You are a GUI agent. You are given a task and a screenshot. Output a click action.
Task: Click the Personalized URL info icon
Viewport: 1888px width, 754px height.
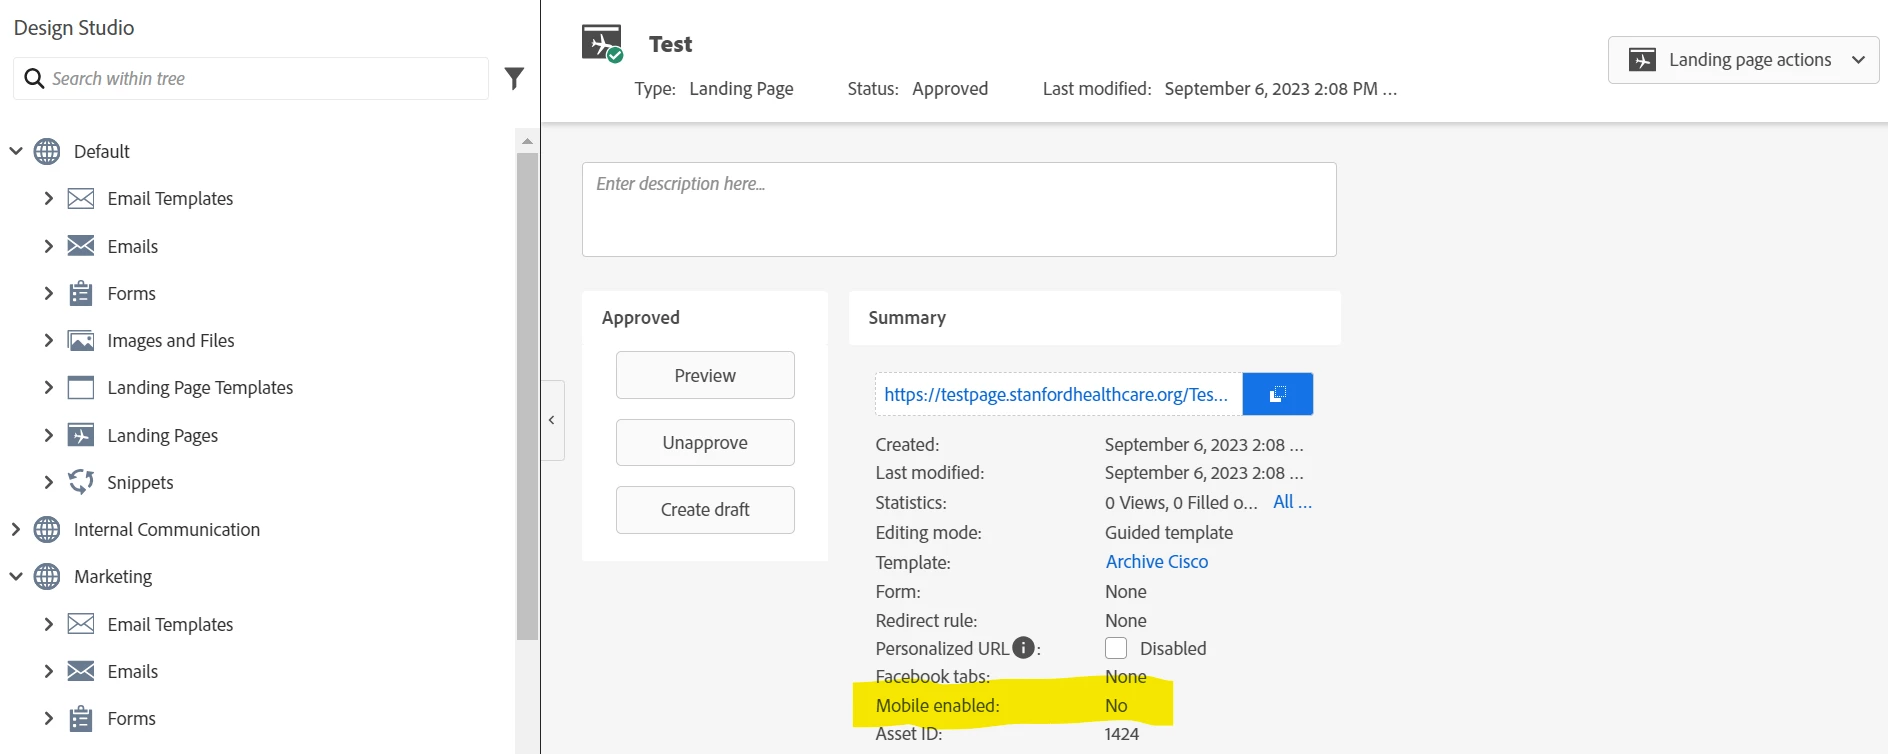[x=1023, y=648]
